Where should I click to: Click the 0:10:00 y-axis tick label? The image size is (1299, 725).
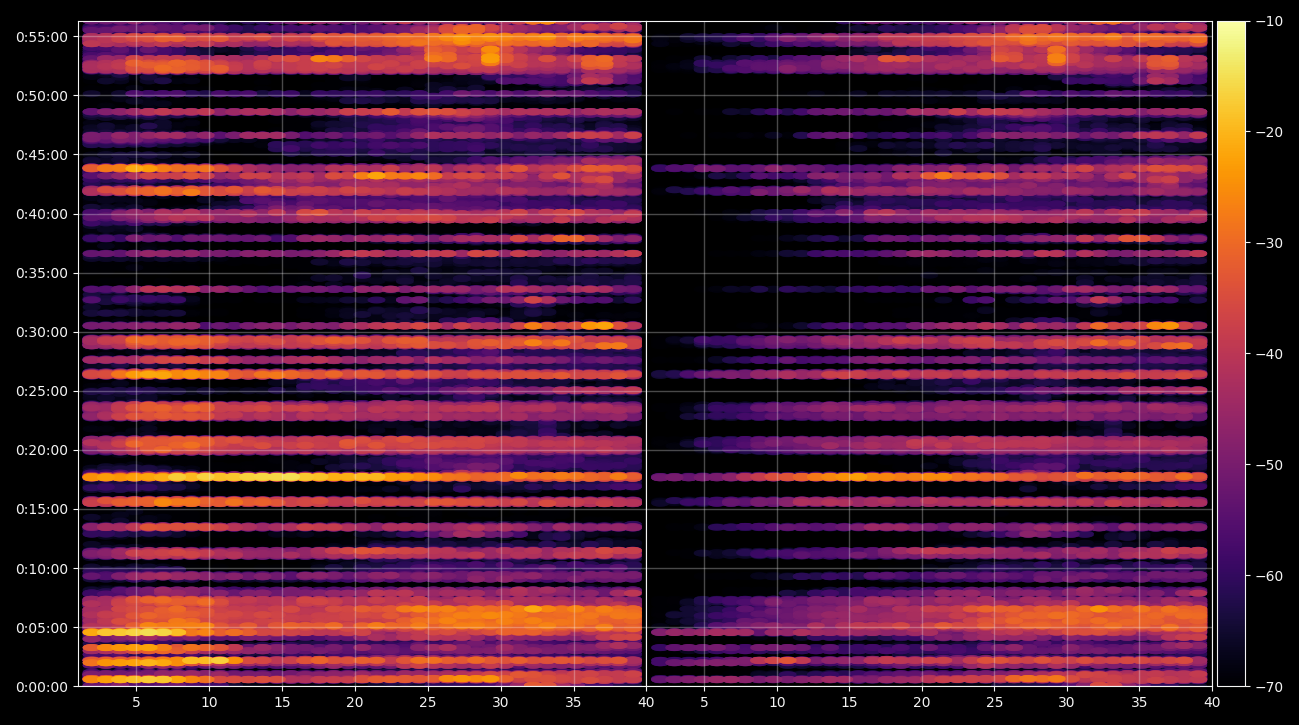(x=41, y=569)
